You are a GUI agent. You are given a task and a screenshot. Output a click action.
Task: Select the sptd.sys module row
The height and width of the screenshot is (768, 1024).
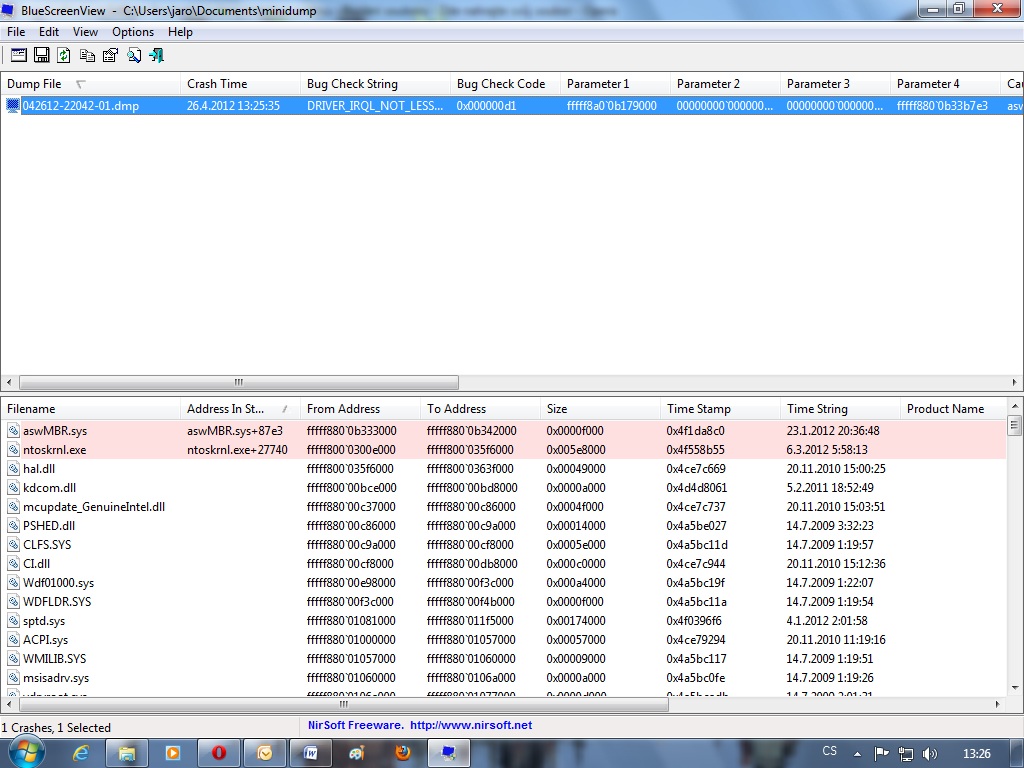(x=504, y=620)
